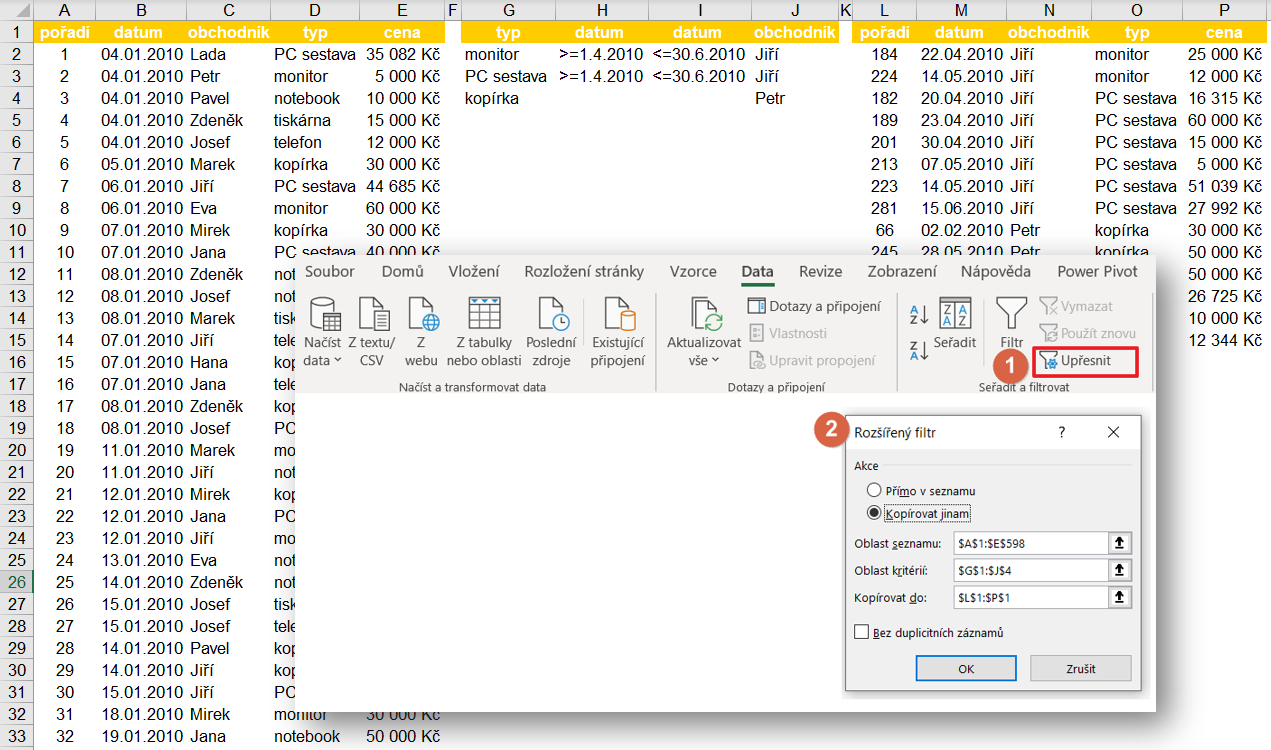
Task: Click the Filtr funnel icon
Action: point(1011,314)
